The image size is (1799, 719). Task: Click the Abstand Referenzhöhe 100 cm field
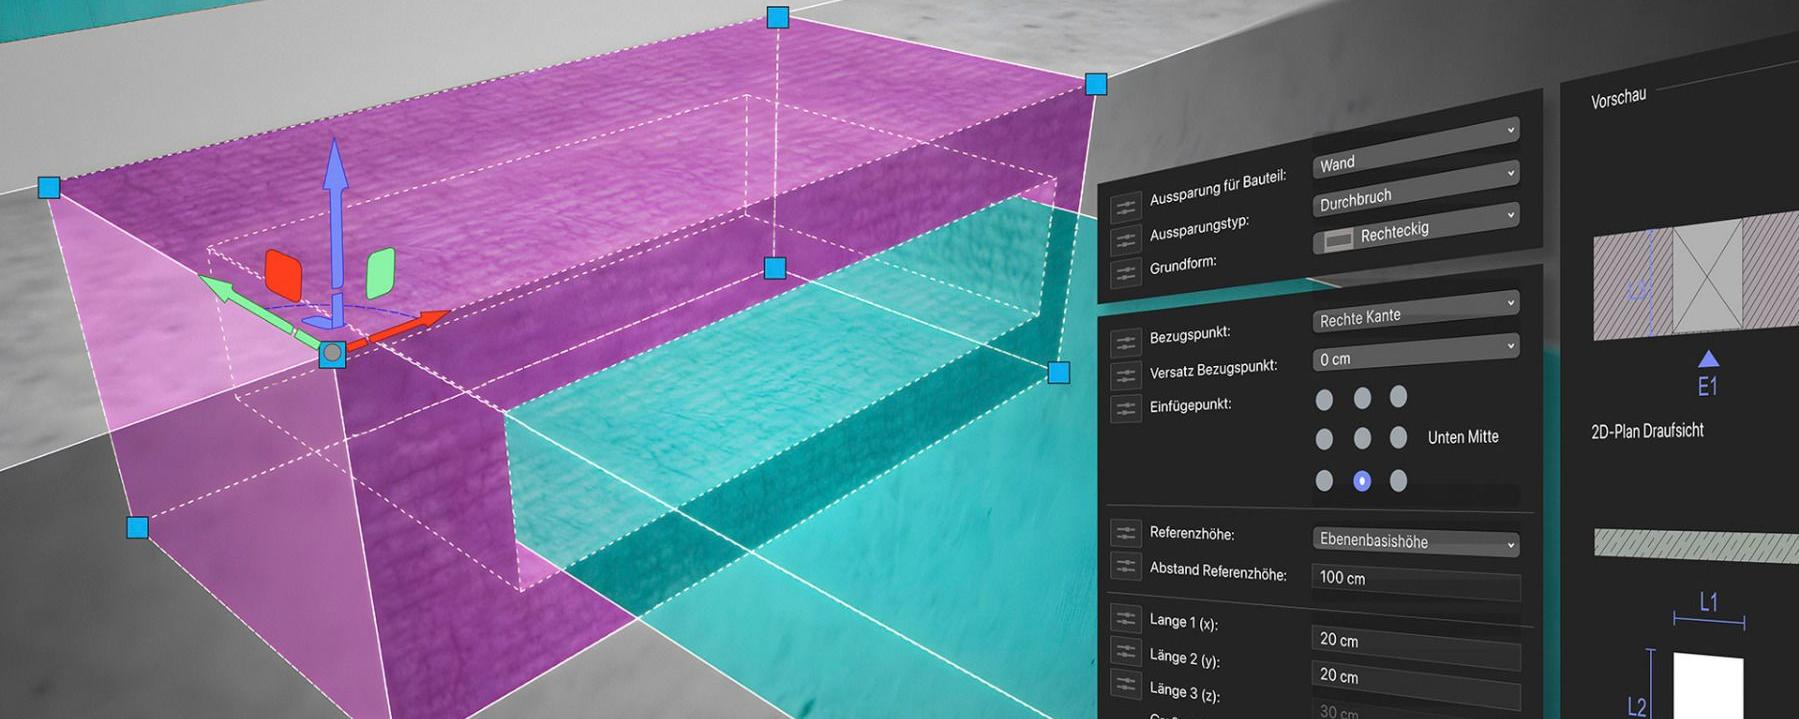tap(1414, 580)
